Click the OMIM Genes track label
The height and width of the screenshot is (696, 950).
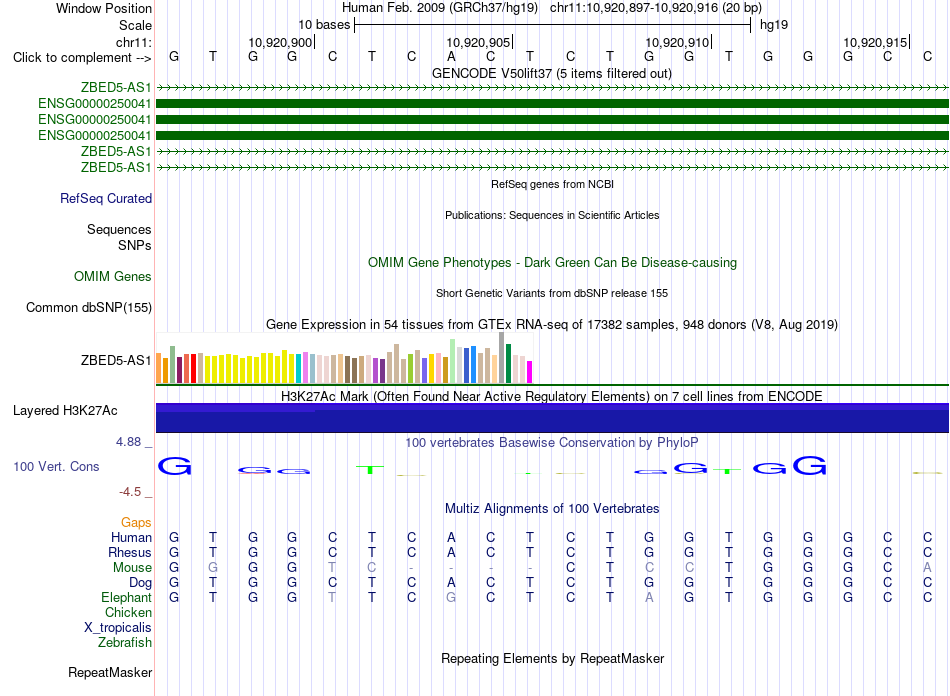tap(113, 277)
